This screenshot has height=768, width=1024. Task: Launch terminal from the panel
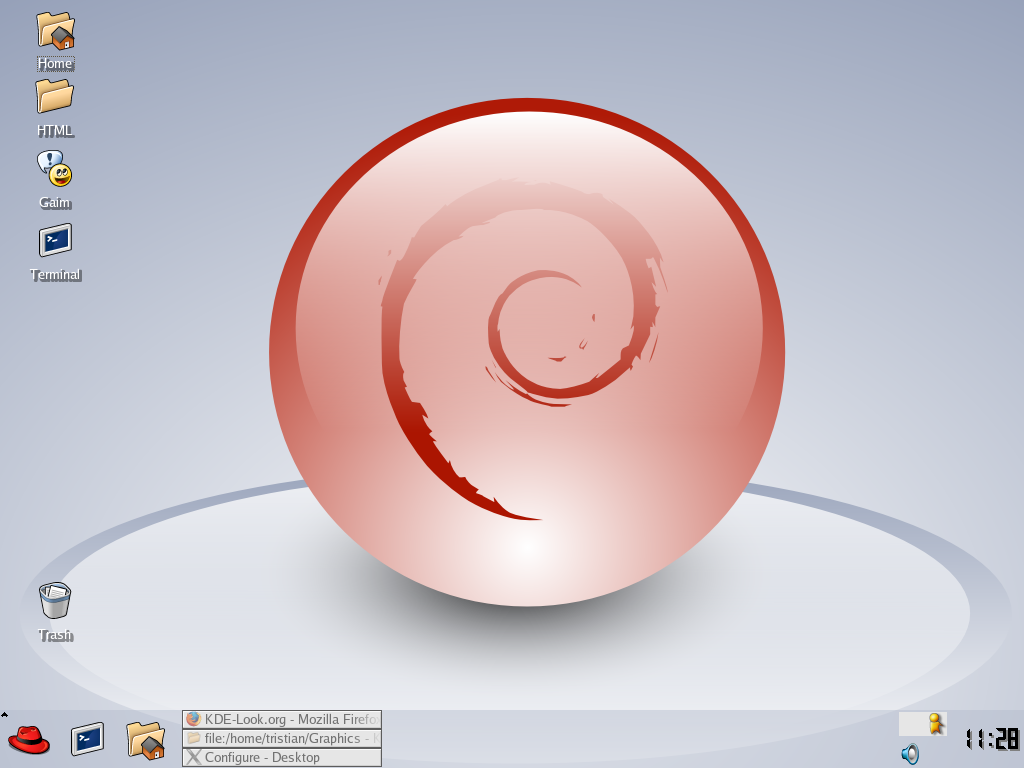pos(88,739)
